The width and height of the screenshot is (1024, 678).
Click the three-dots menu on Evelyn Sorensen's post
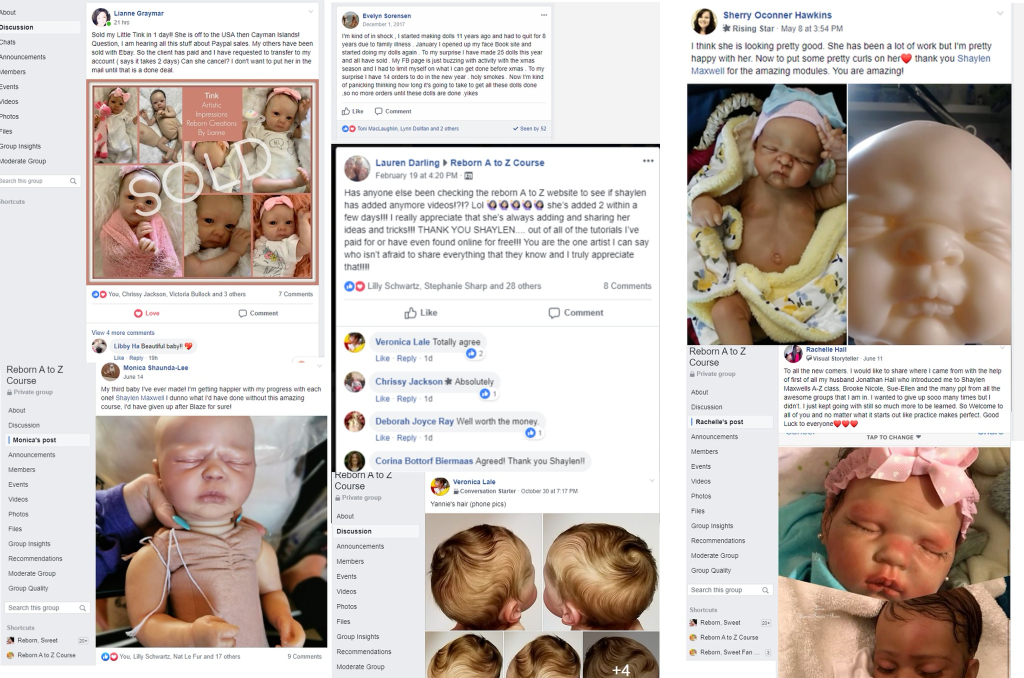(x=544, y=15)
